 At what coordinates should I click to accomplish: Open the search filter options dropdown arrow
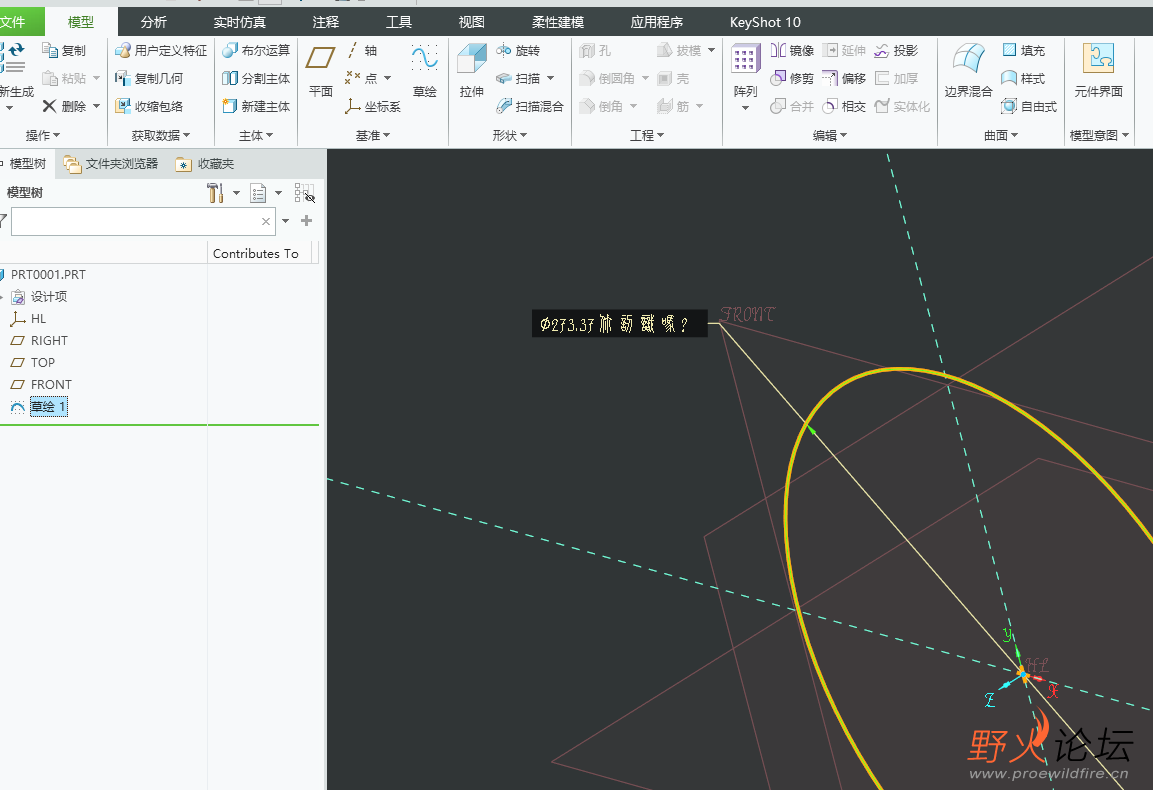pos(285,221)
